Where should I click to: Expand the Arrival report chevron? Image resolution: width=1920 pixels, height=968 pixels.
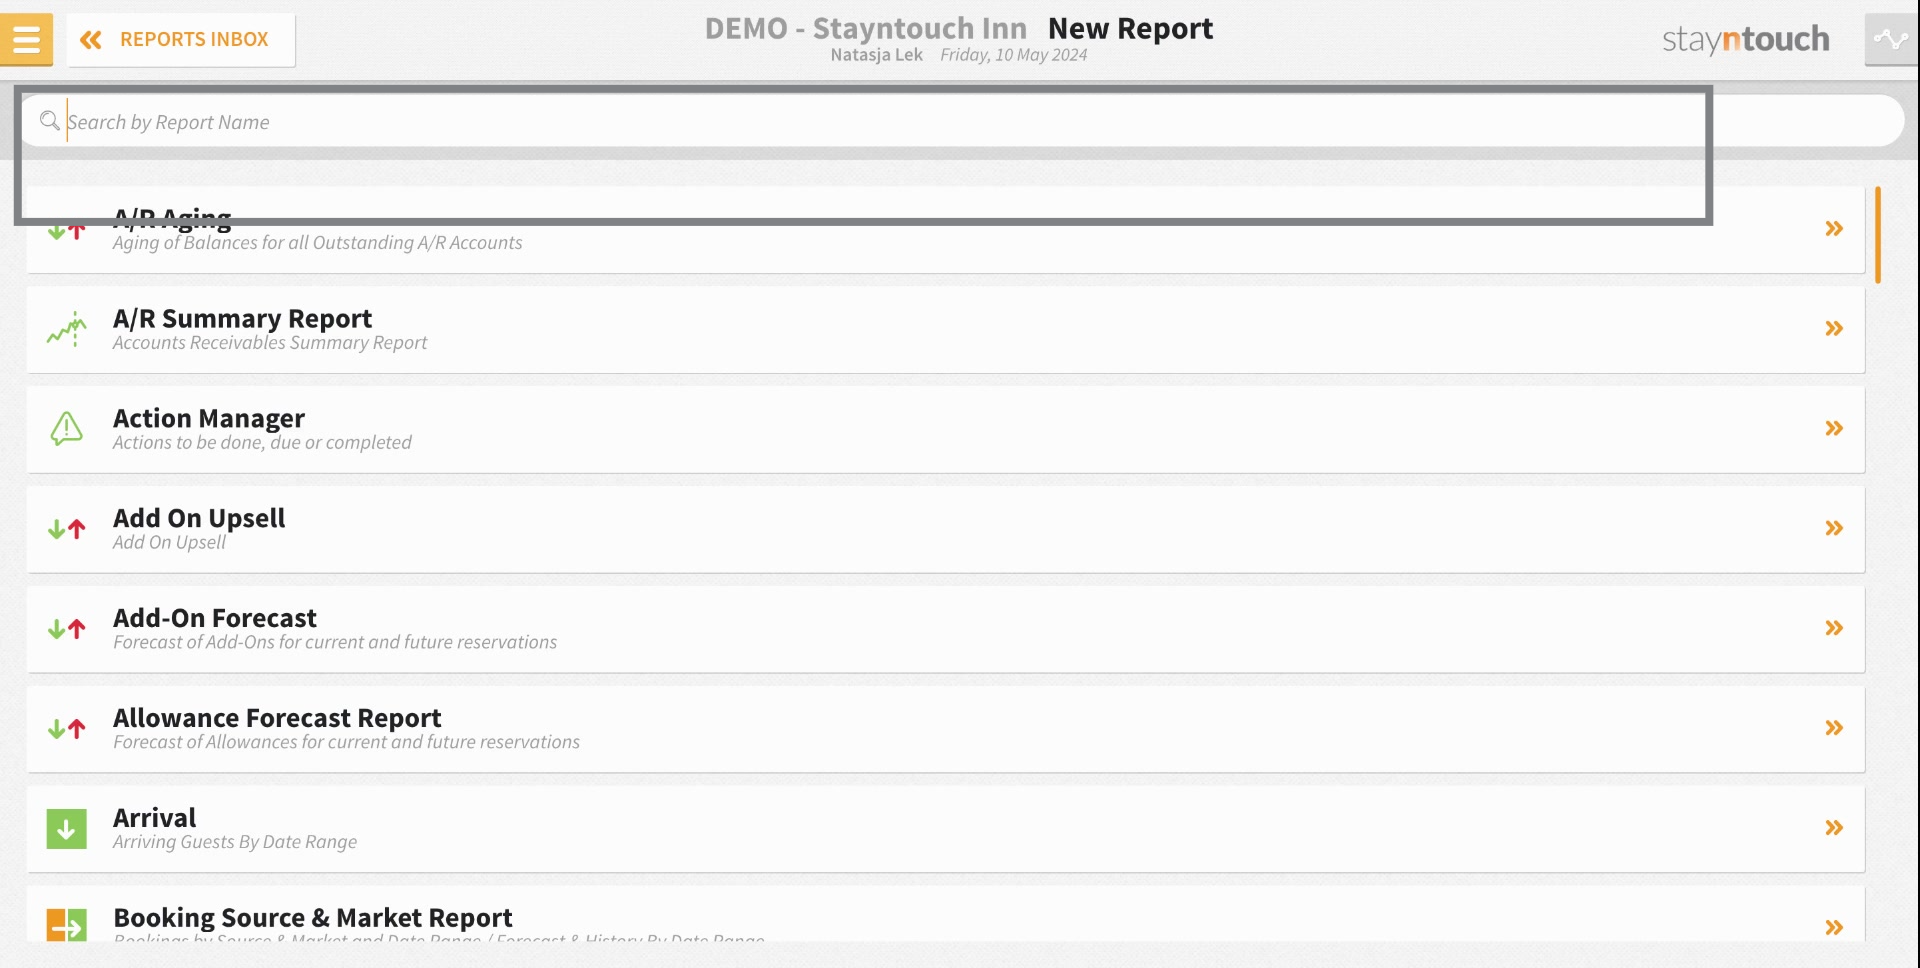click(x=1834, y=828)
